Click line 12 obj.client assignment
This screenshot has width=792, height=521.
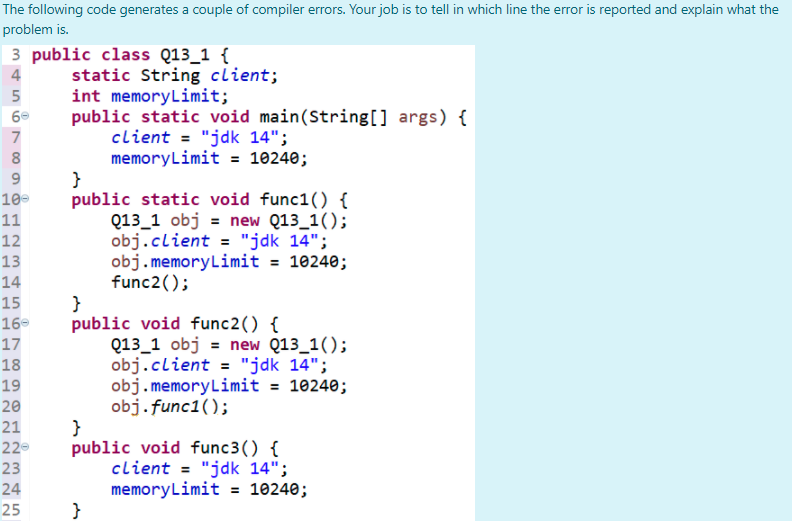(219, 241)
